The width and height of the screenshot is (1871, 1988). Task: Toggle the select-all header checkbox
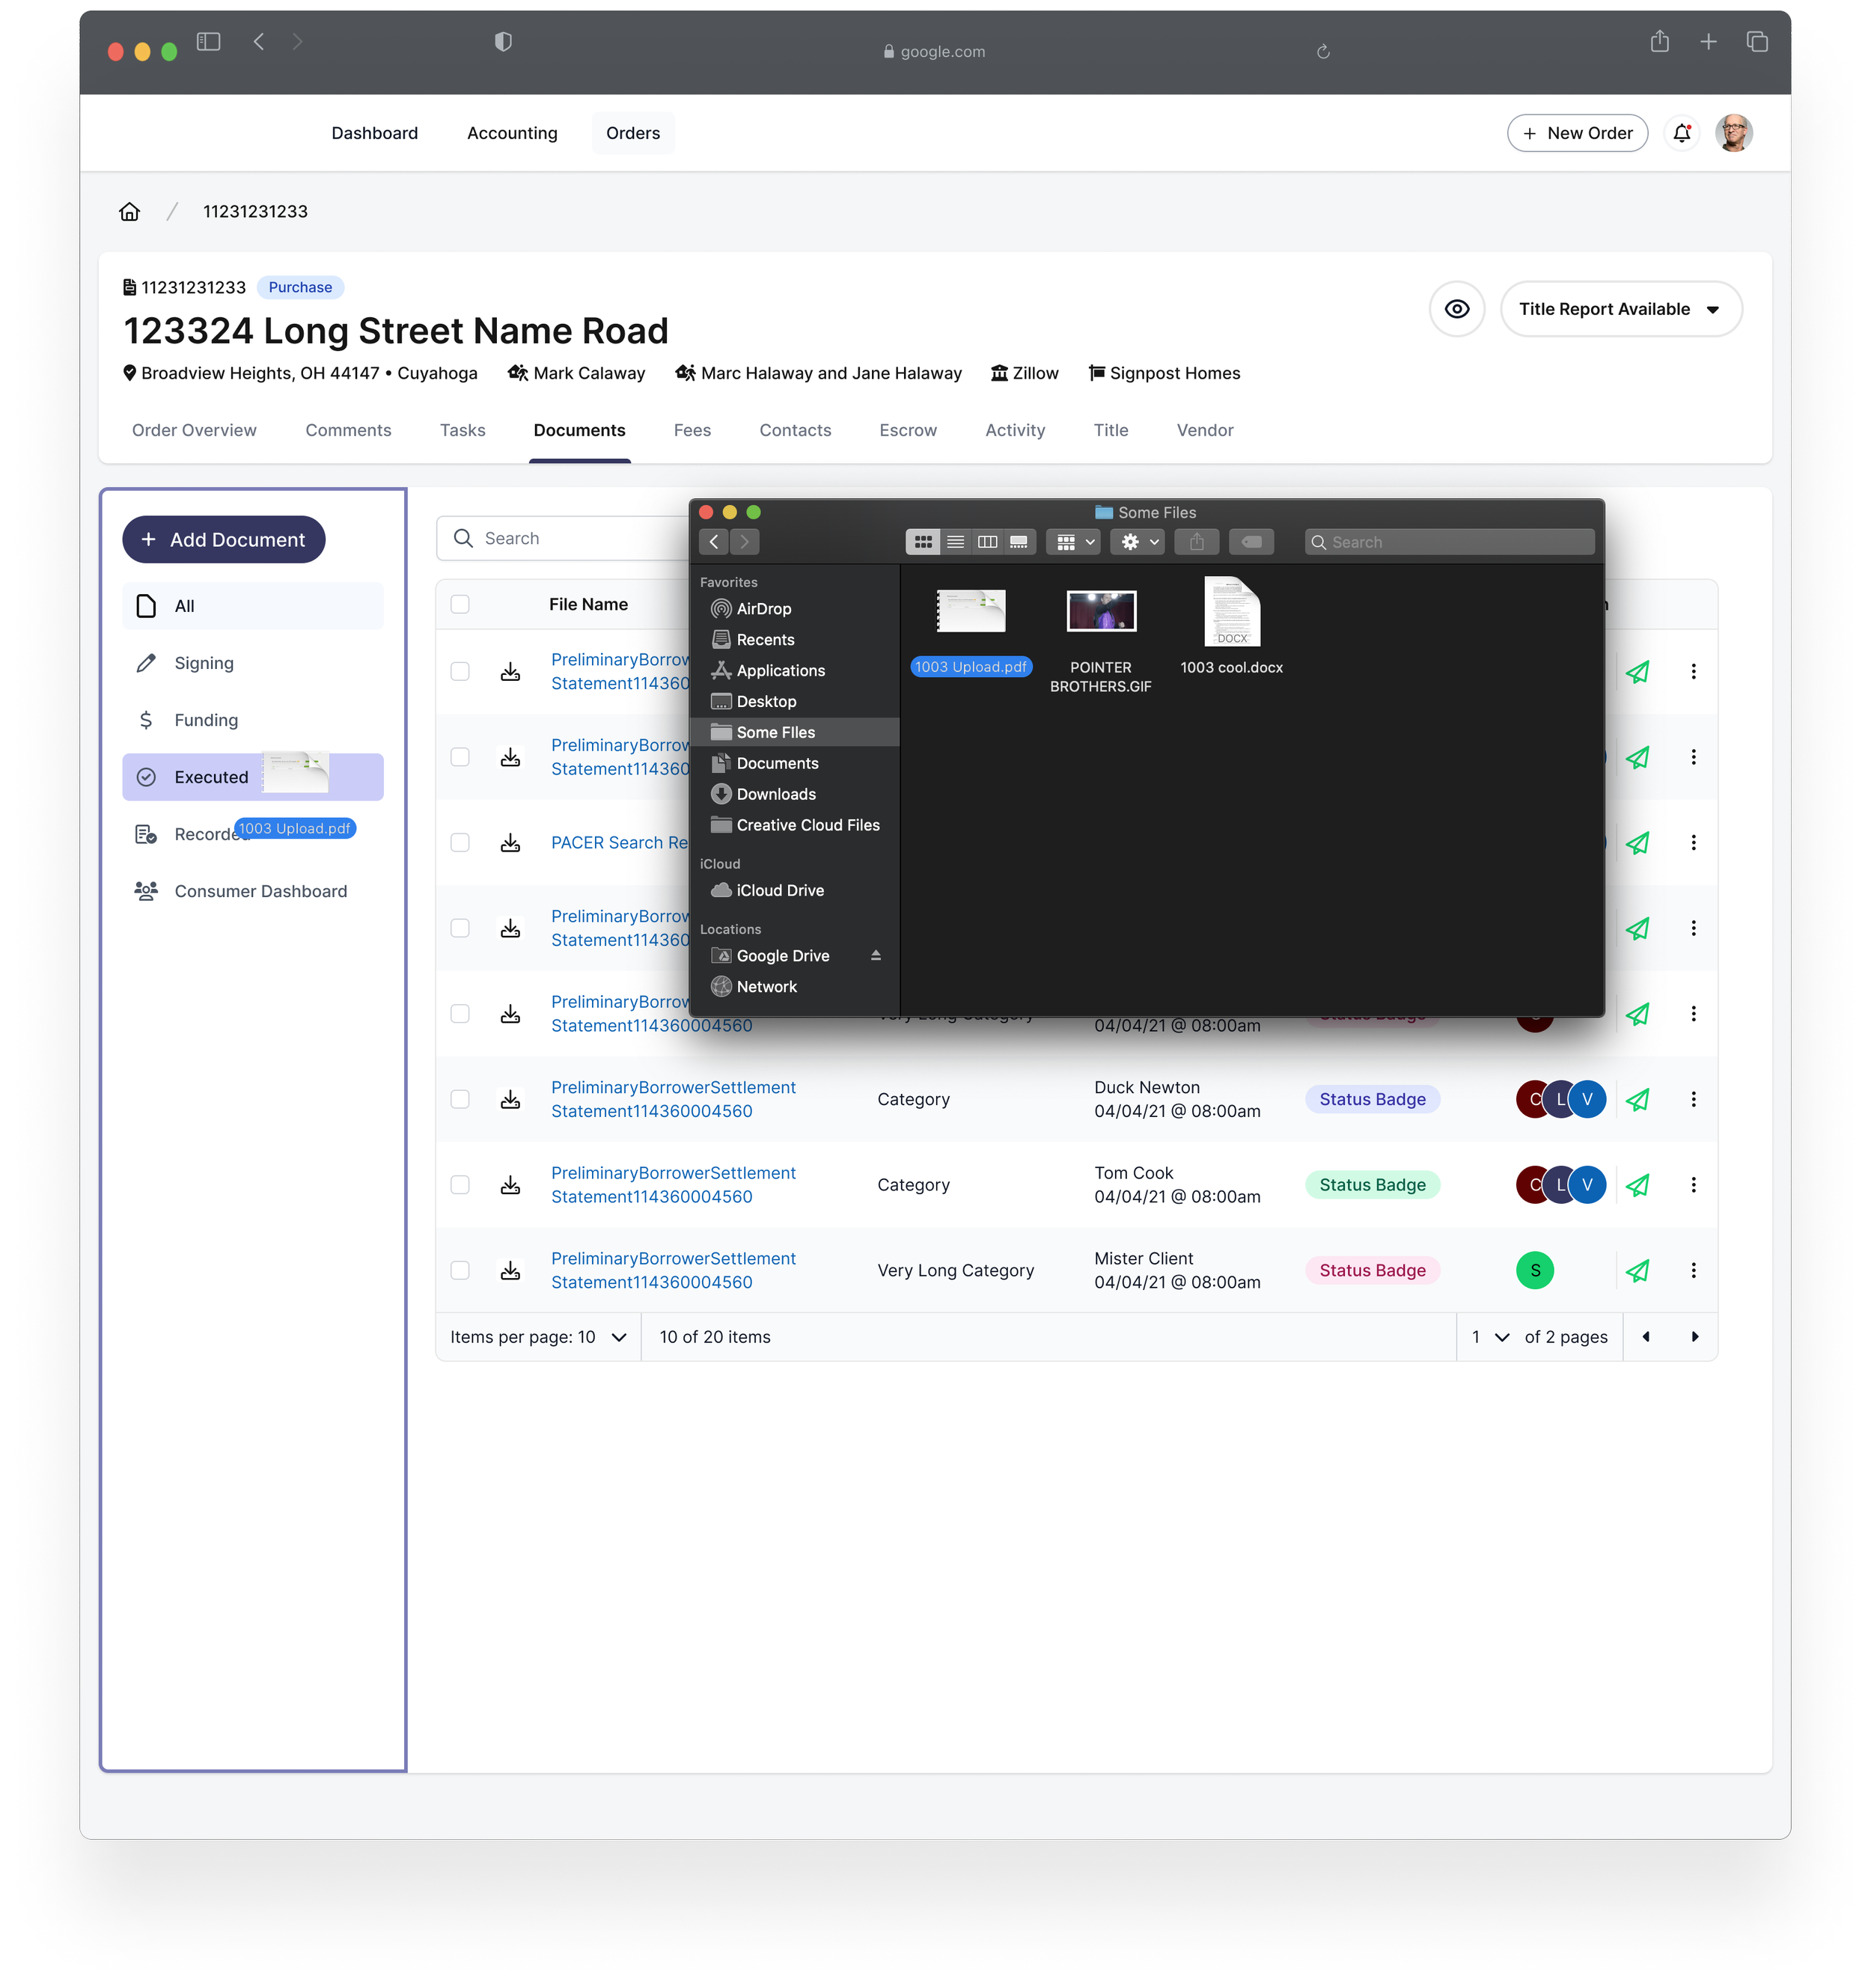tap(460, 604)
